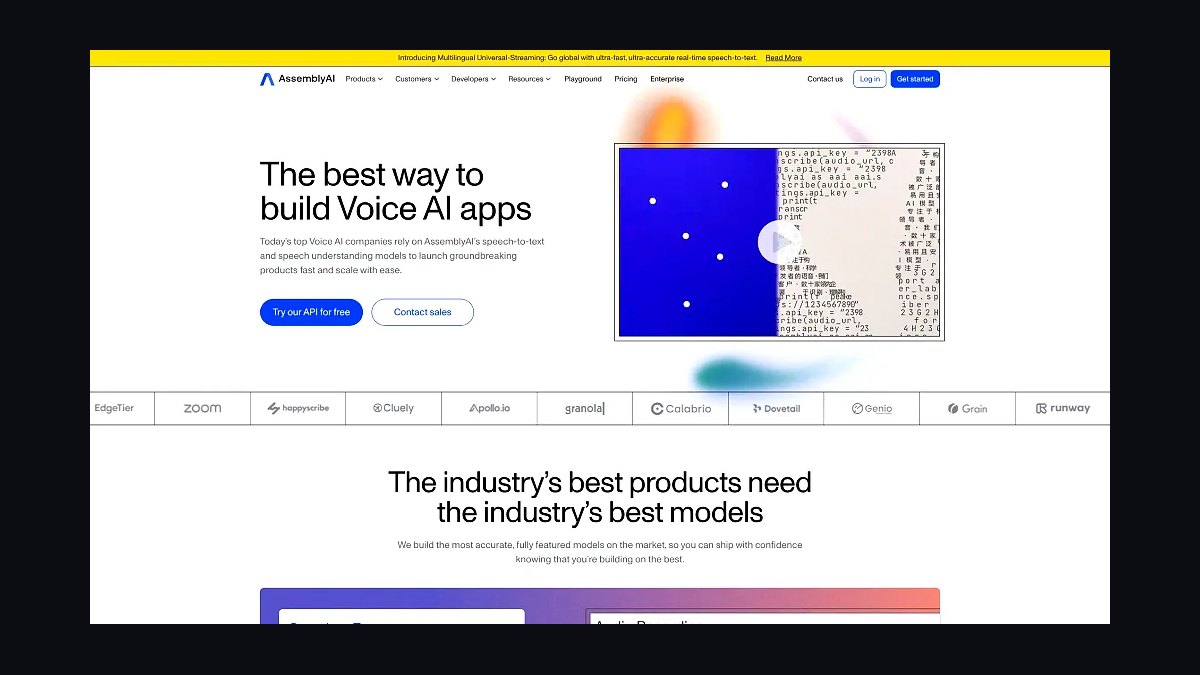Click the Contact sales button
Viewport: 1200px width, 675px height.
click(422, 312)
